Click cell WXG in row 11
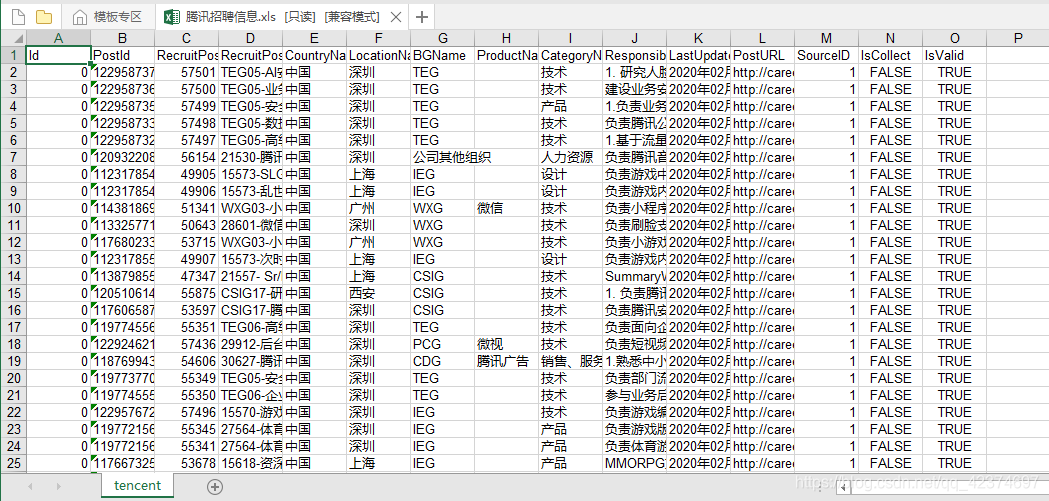This screenshot has height=501, width=1049. [442, 225]
